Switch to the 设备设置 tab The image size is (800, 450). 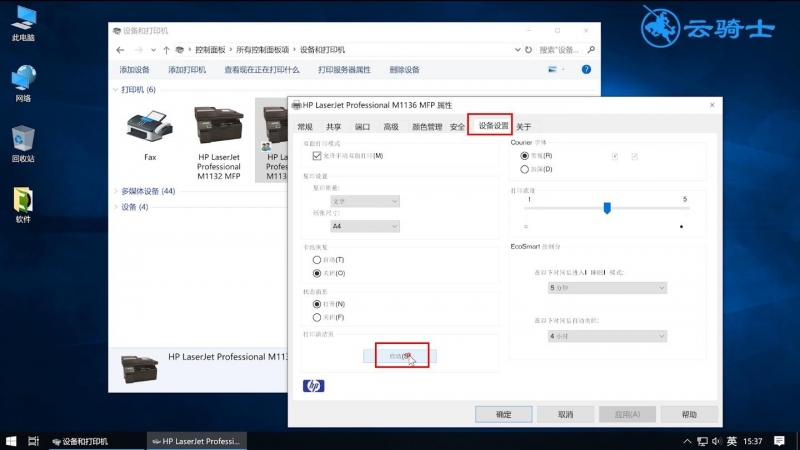pyautogui.click(x=493, y=126)
